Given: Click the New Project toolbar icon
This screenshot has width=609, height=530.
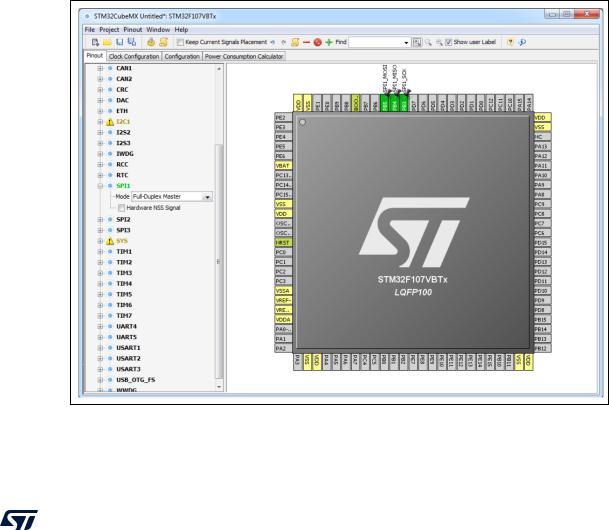Looking at the screenshot, I should (x=95, y=42).
